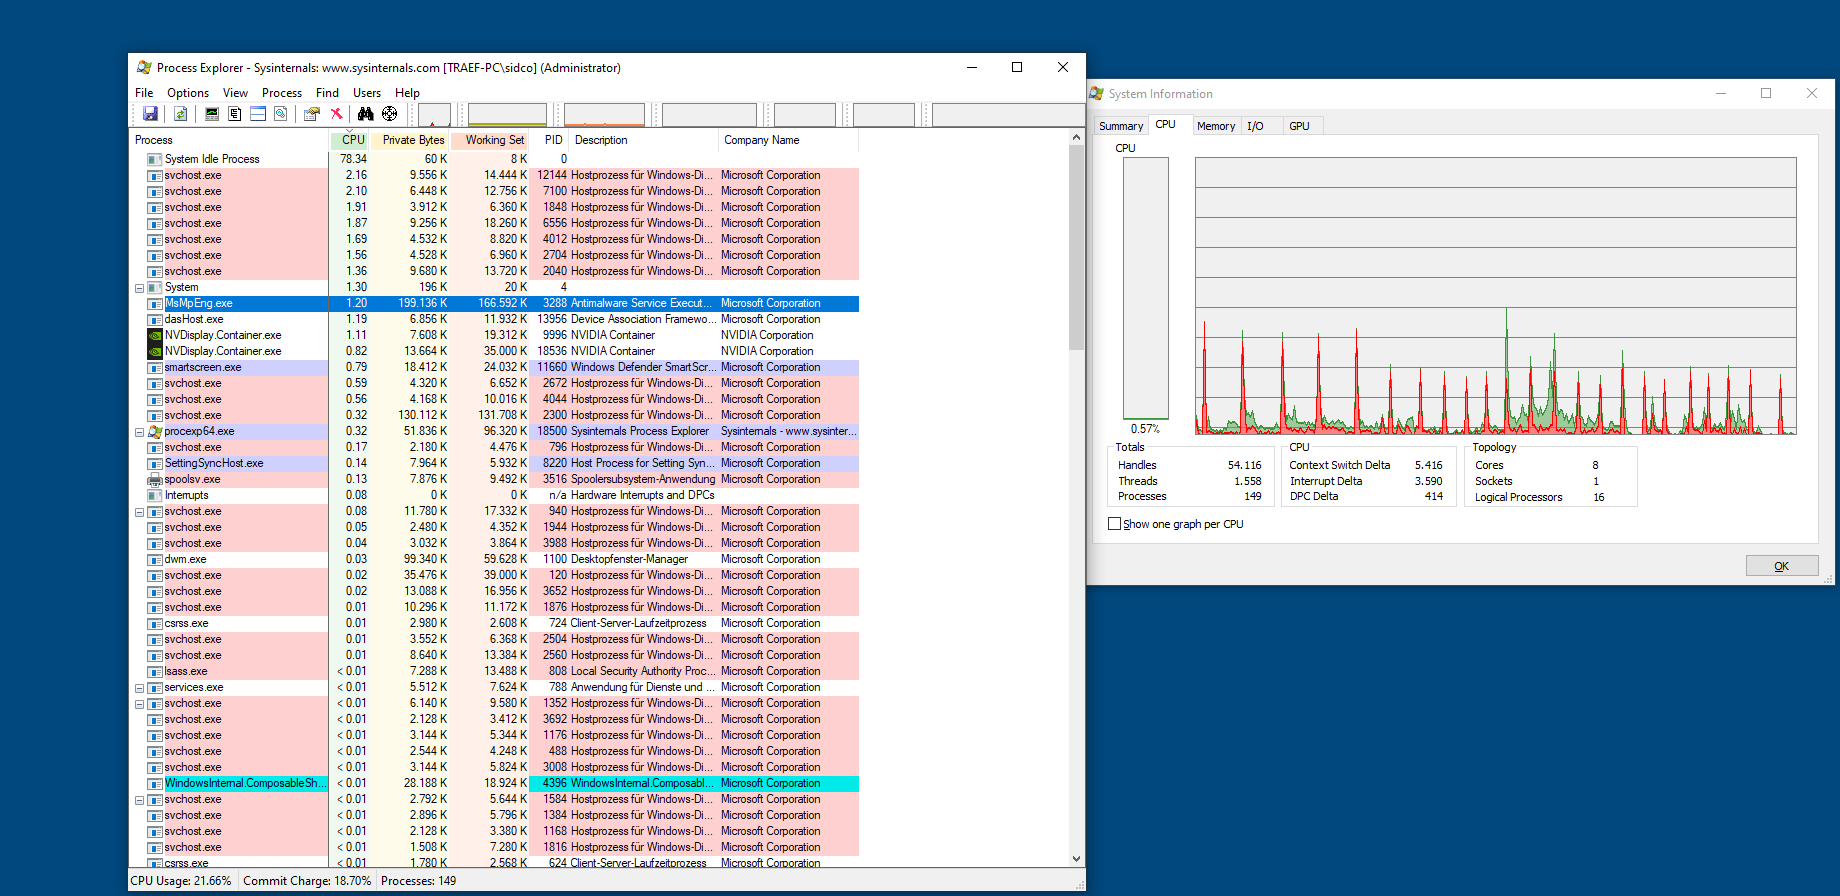Toggle Show Lower Pane toolbar icon
Viewport: 1840px width, 896px height.
258,114
